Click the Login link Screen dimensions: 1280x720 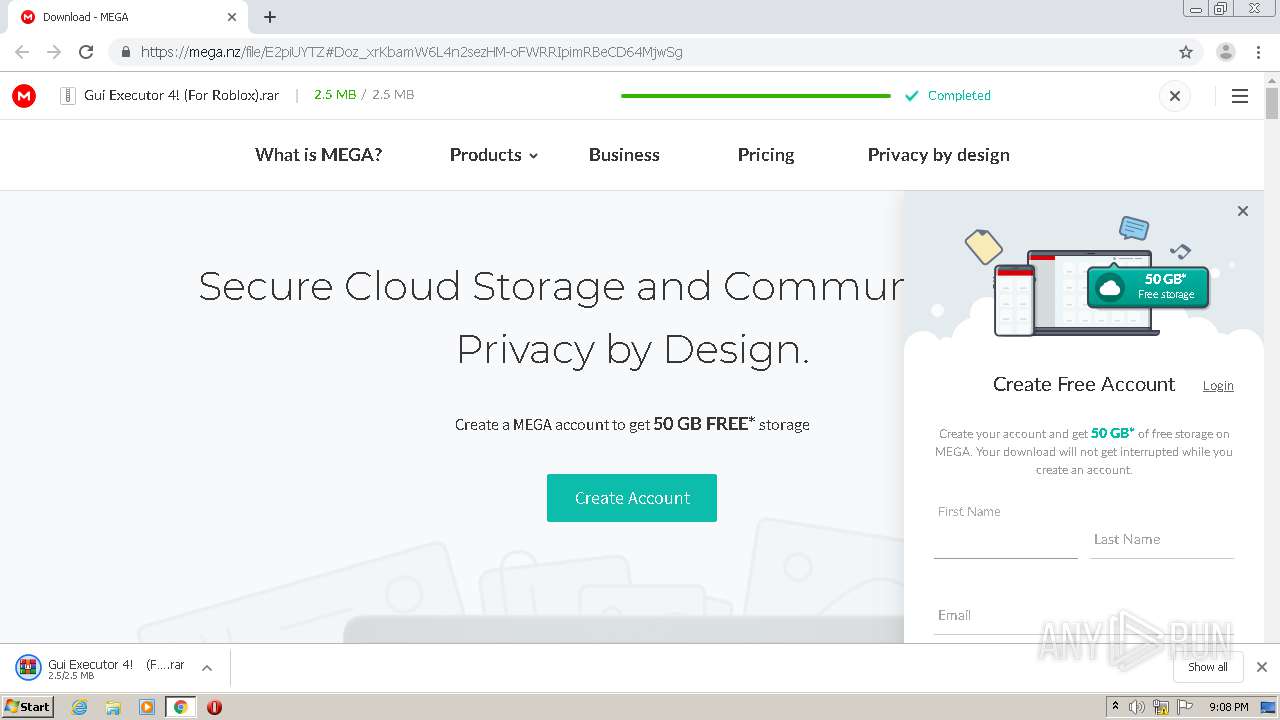click(x=1218, y=386)
